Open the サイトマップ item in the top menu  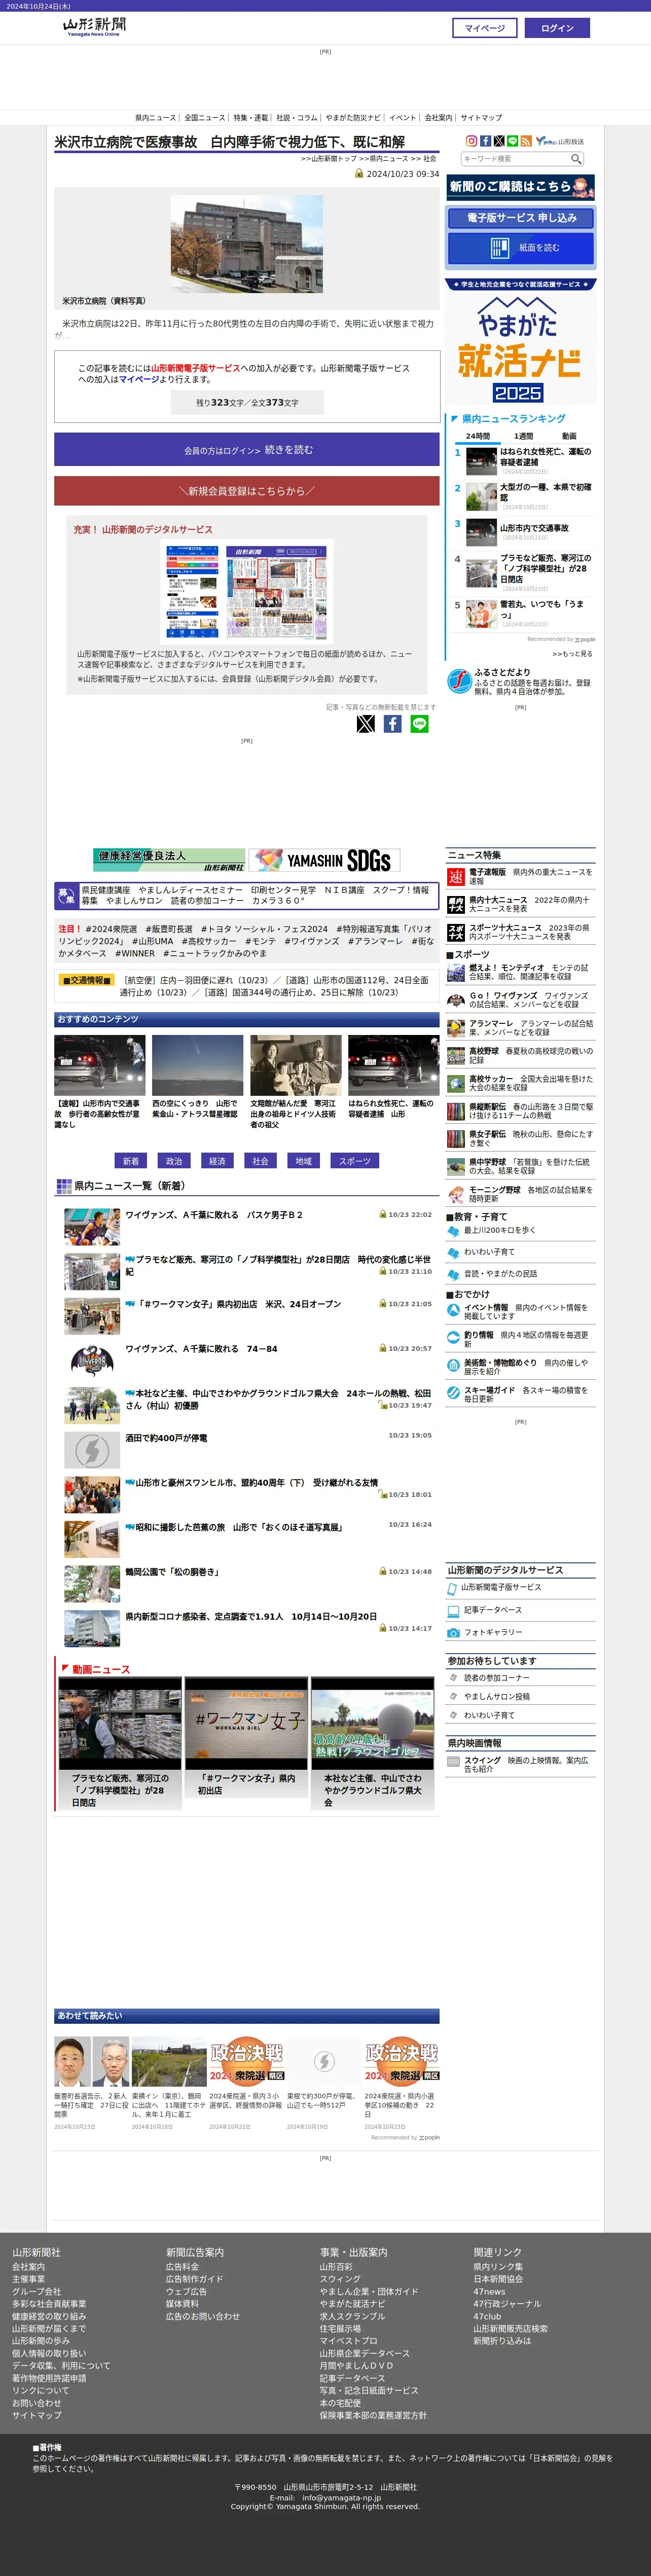[481, 118]
